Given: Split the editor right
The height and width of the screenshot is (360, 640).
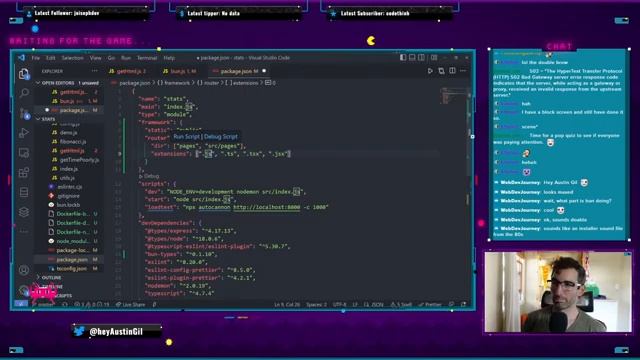Looking at the screenshot, I should [452, 71].
